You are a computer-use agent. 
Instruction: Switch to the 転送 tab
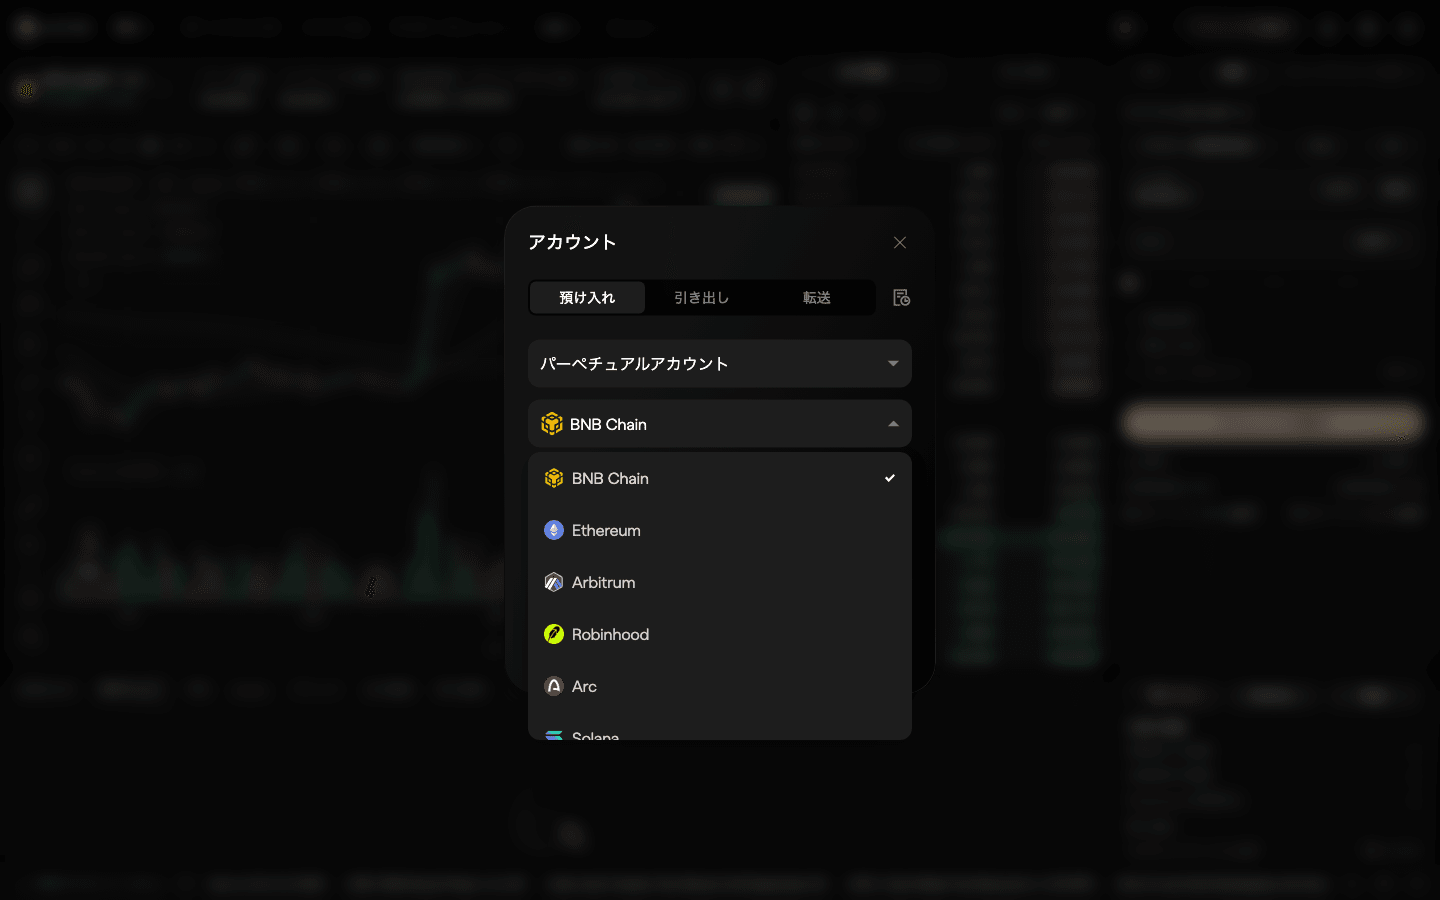pyautogui.click(x=817, y=298)
